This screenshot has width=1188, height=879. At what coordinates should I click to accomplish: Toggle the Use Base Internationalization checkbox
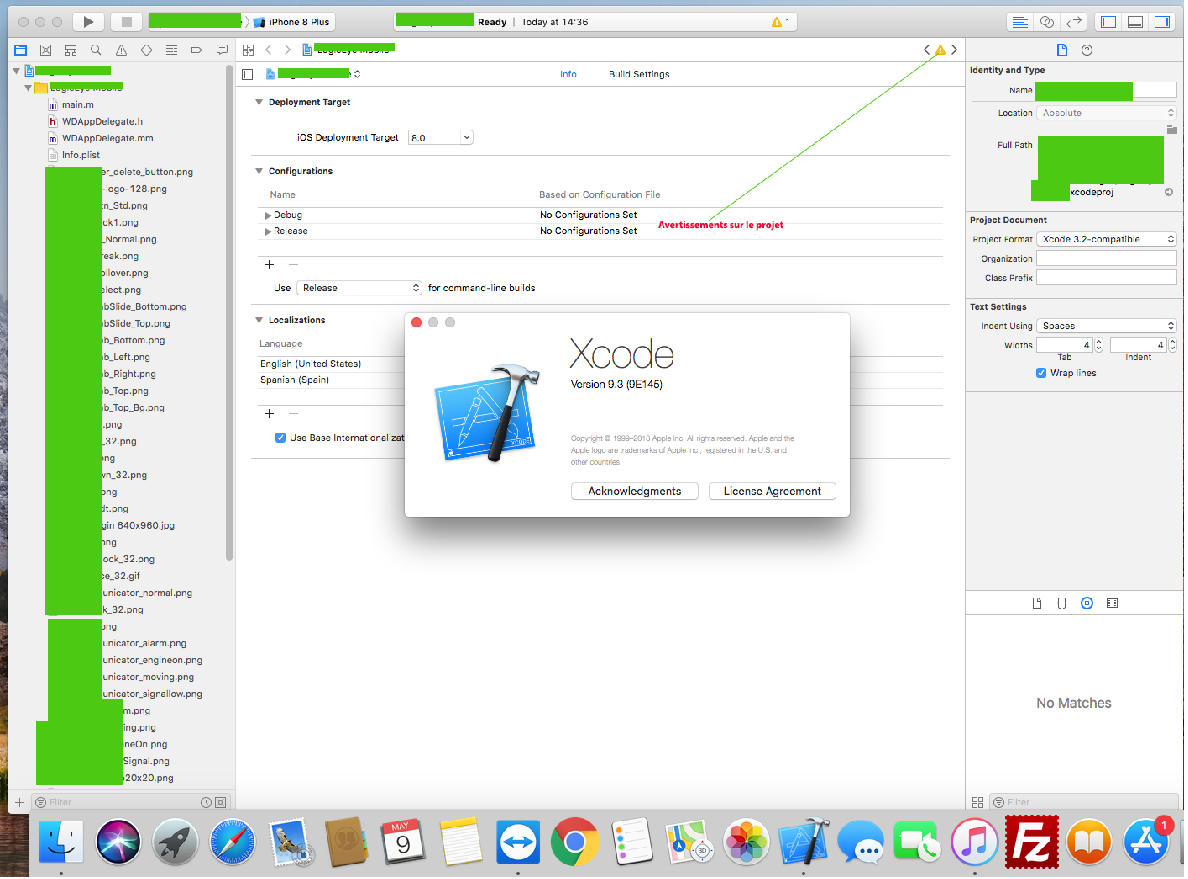280,438
